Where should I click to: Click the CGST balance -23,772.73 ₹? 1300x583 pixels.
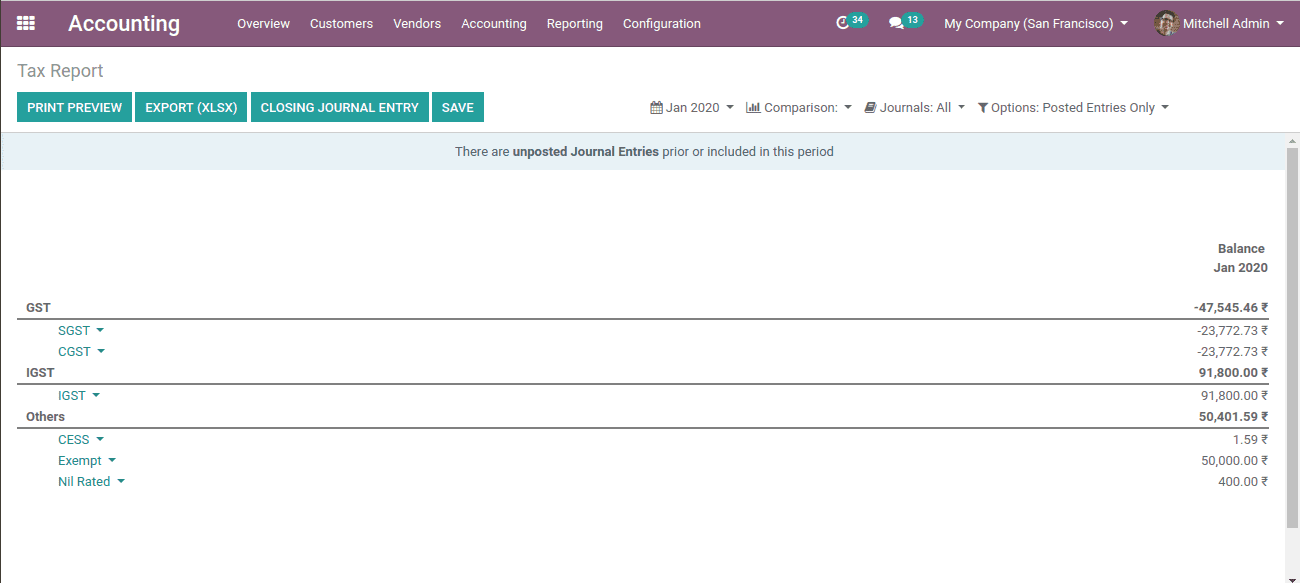1232,351
